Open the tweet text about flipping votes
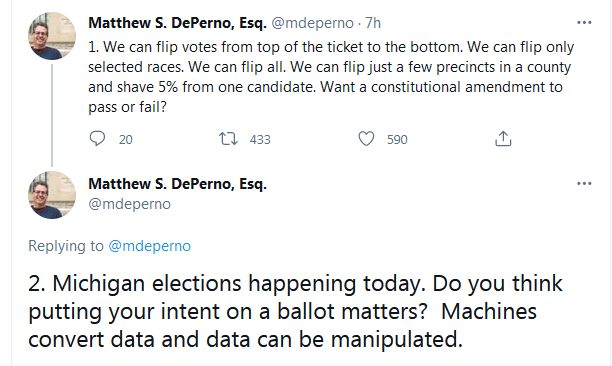612x366 pixels. point(331,77)
